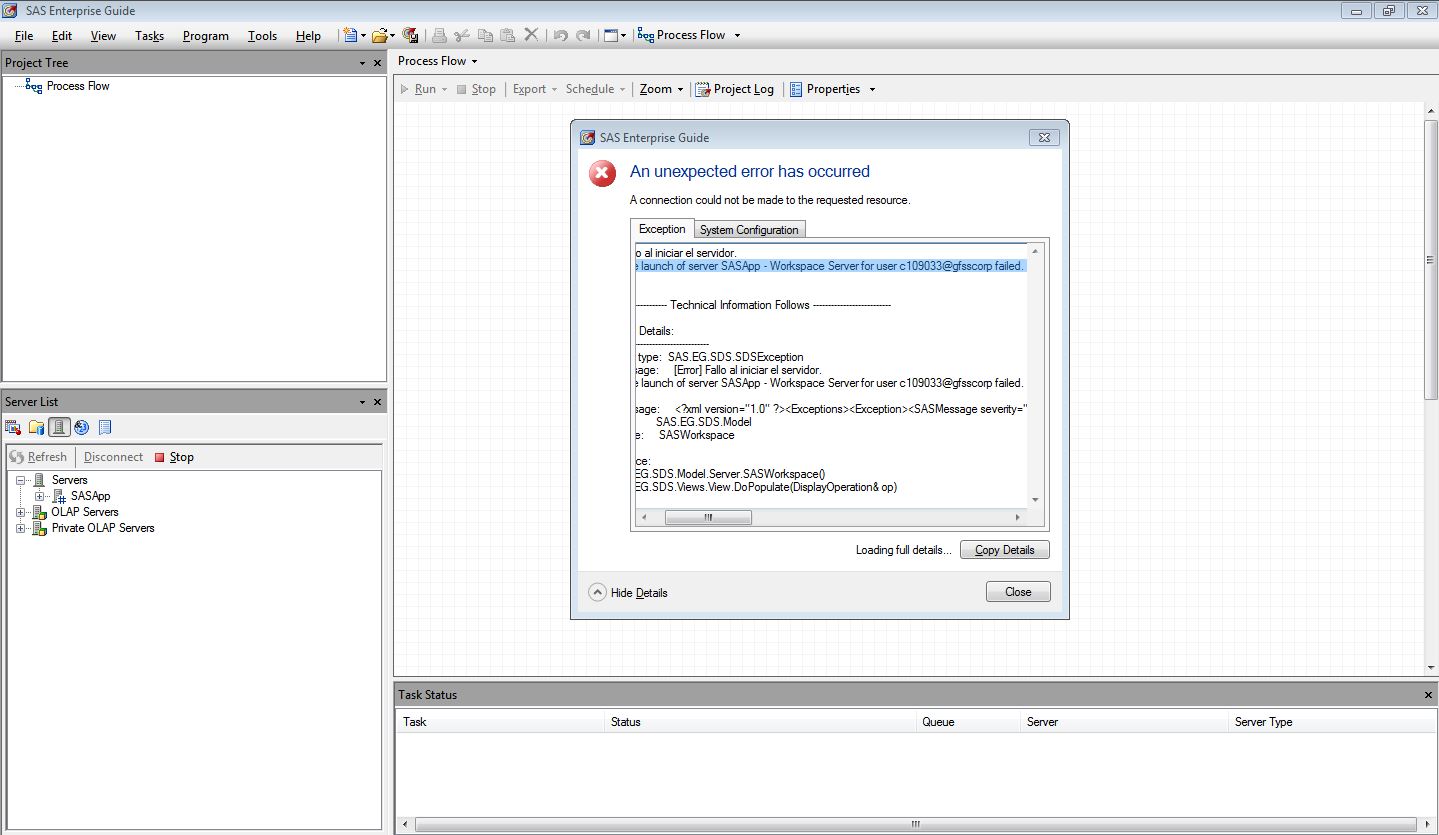Open the Properties dropdown arrow
Screen dimensions: 1439x835
point(872,89)
